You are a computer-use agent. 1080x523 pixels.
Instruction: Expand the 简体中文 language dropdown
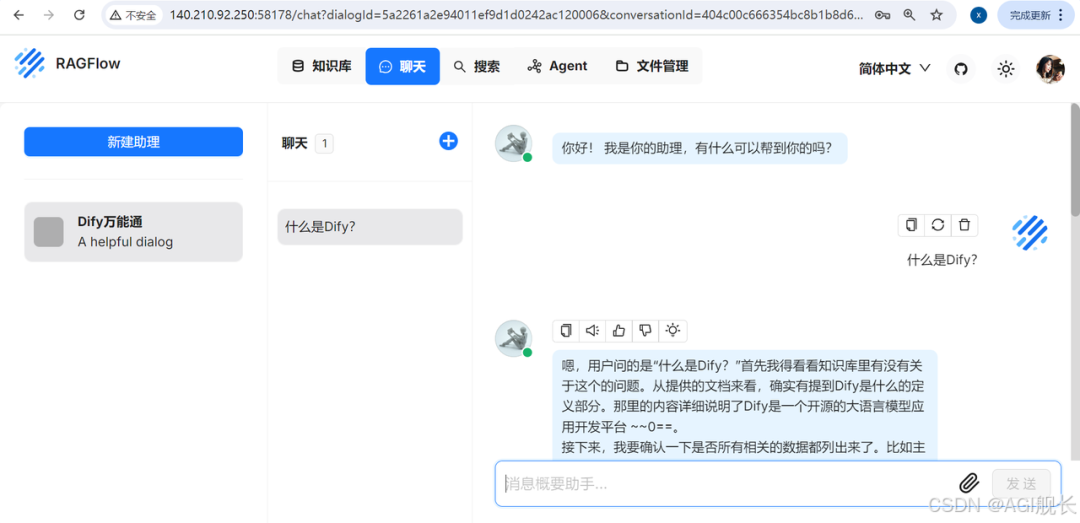[x=895, y=68]
